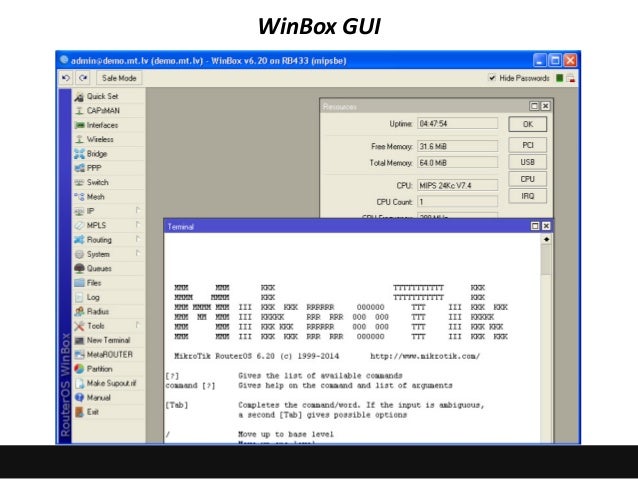The width and height of the screenshot is (638, 479).
Task: Click the Undo arrow icon in toolbar
Action: (66, 78)
